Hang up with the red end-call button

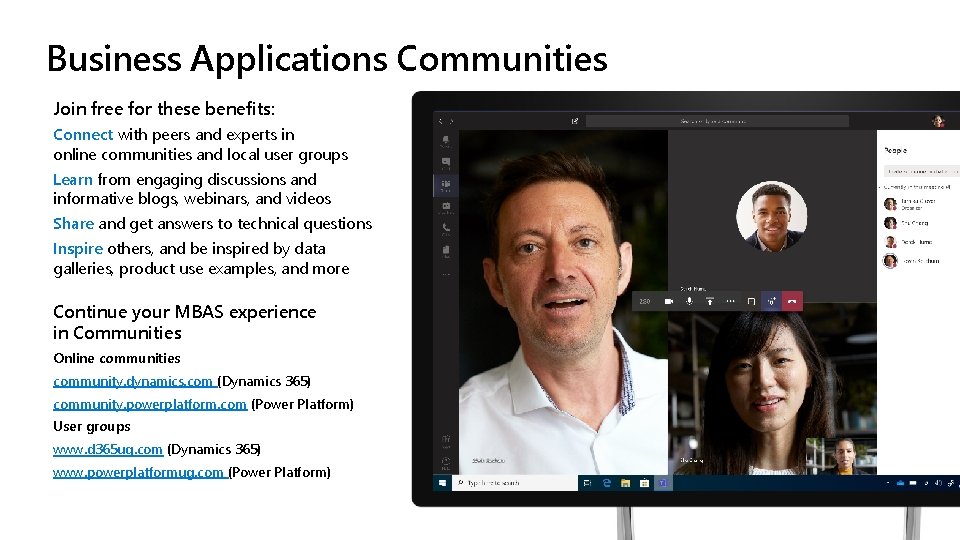point(792,301)
